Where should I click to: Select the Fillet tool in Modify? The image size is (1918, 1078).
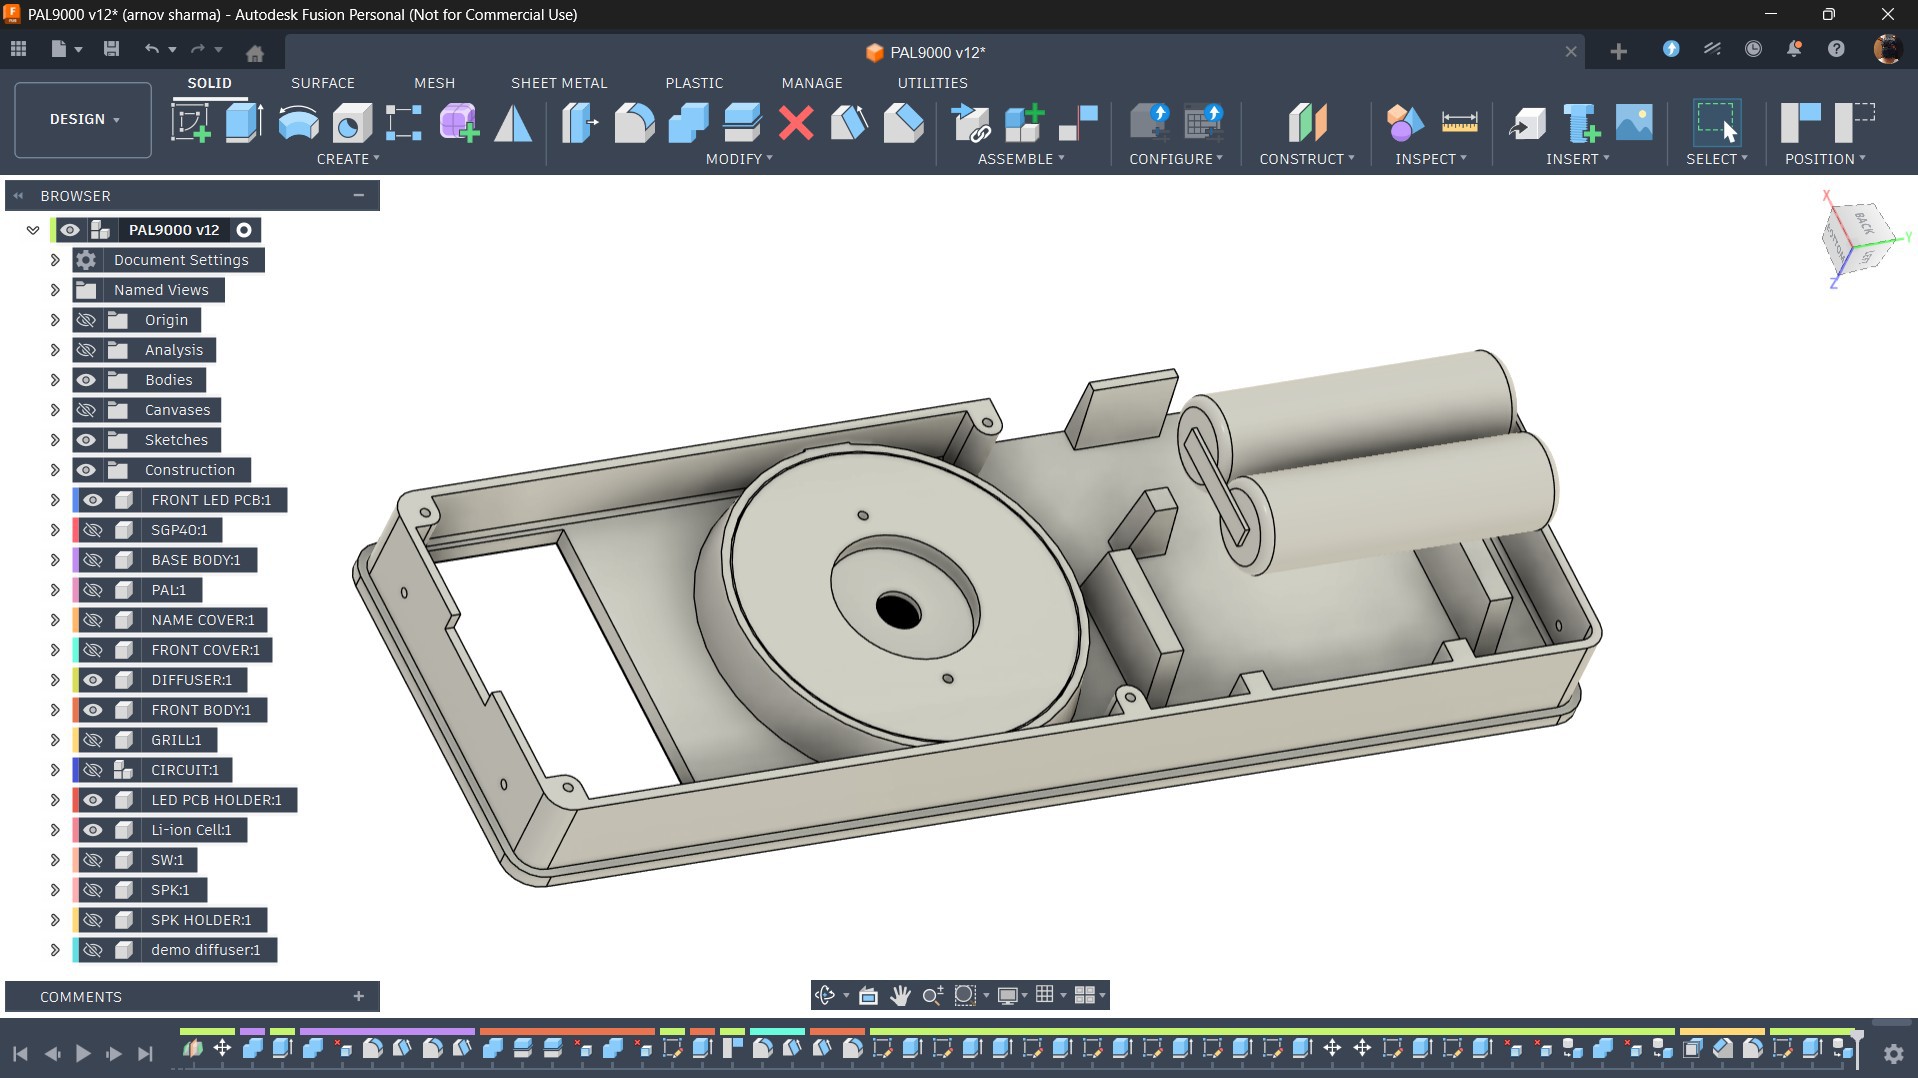pos(634,123)
